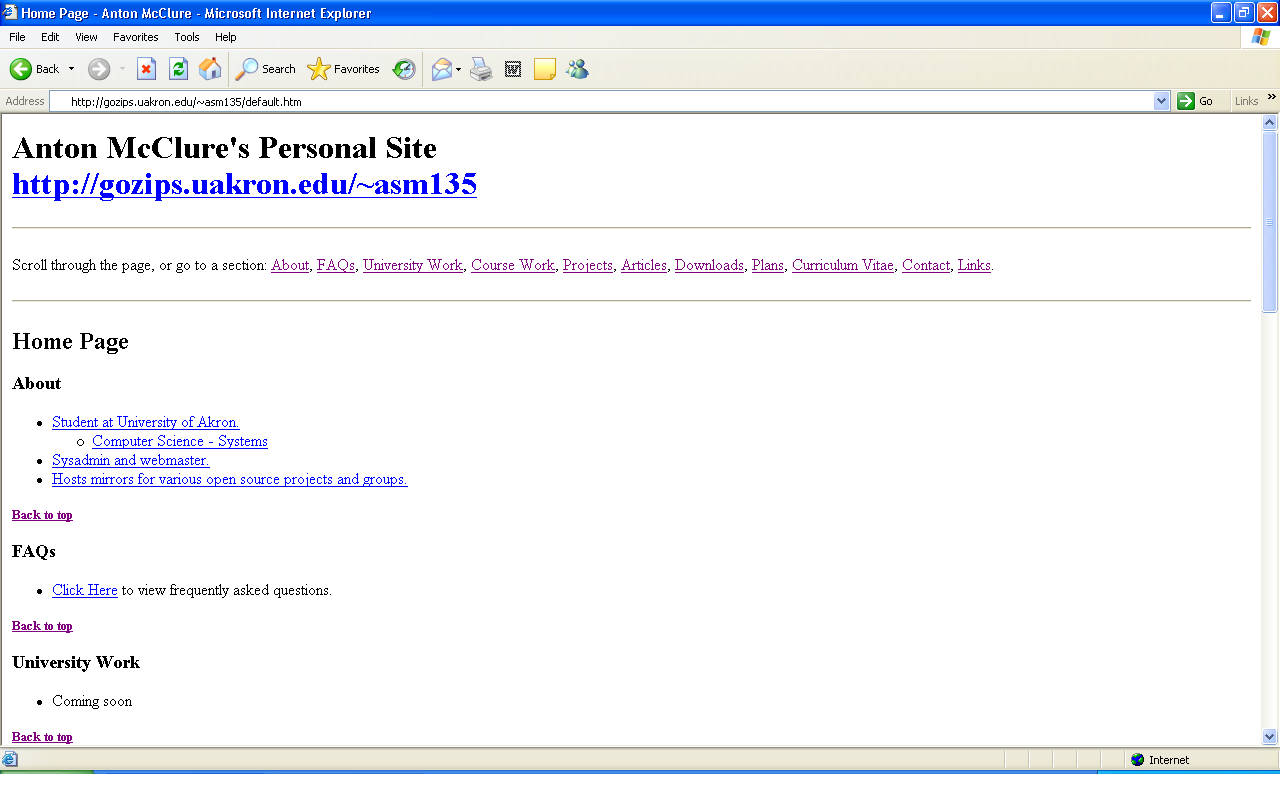
Task: Open the Search pane in toolbar
Action: point(265,69)
